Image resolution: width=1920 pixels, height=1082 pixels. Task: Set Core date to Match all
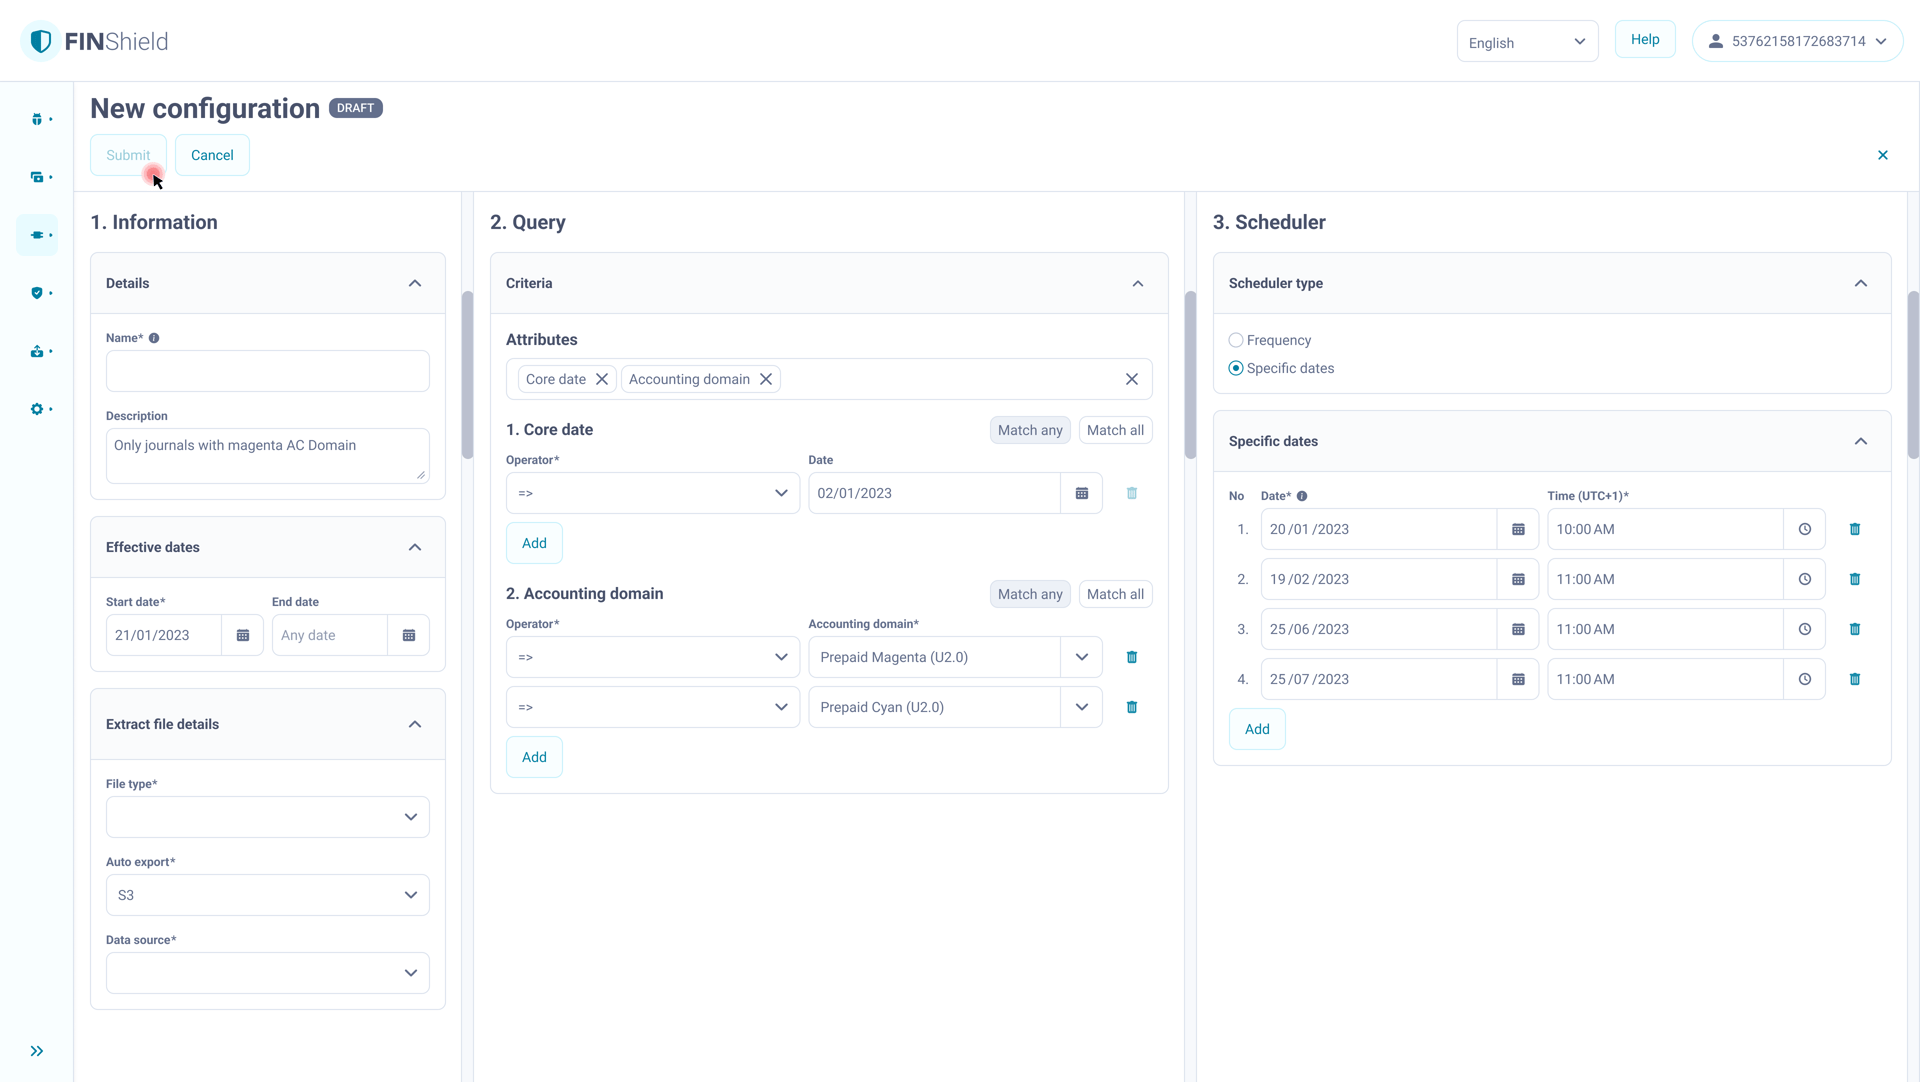pyautogui.click(x=1115, y=430)
